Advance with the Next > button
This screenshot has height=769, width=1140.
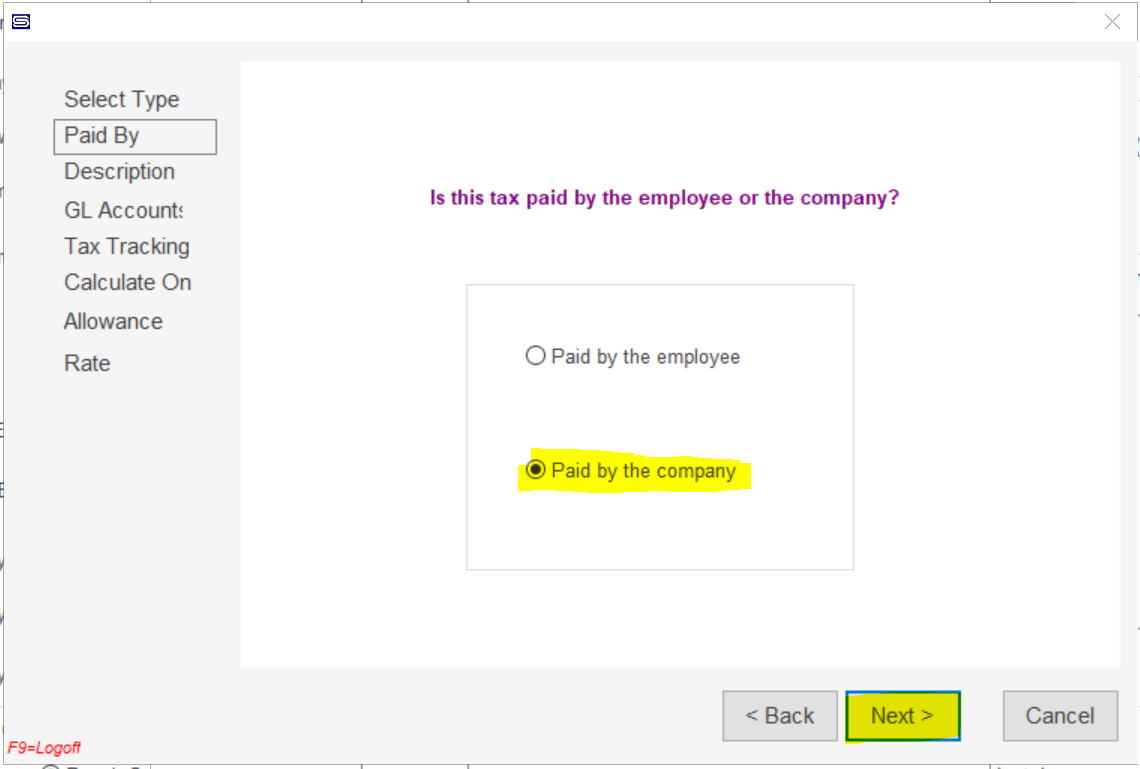[x=903, y=716]
